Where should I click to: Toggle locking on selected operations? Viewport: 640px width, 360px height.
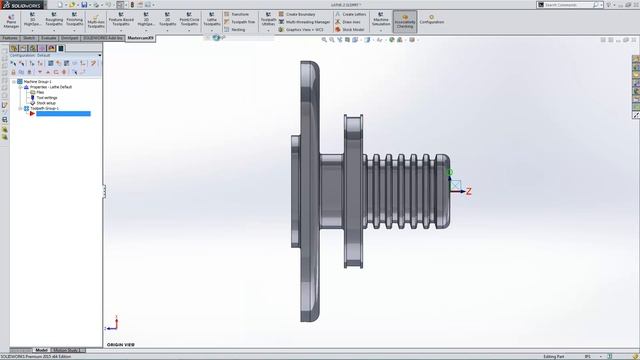pyautogui.click(x=13, y=72)
